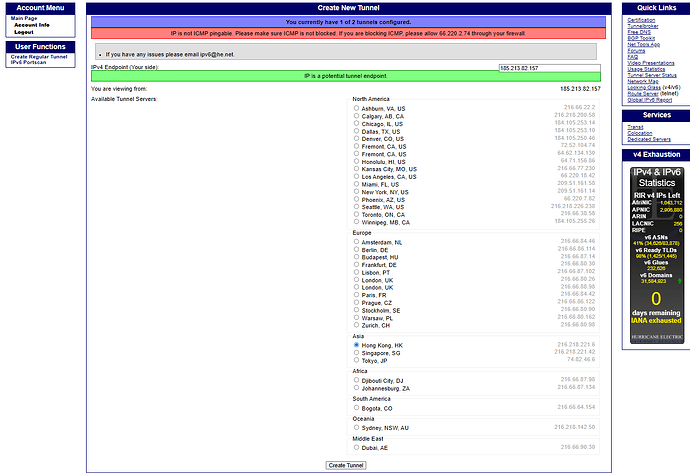The width and height of the screenshot is (690, 473).
Task: Select Prague, CZ radio button
Action: tap(356, 302)
